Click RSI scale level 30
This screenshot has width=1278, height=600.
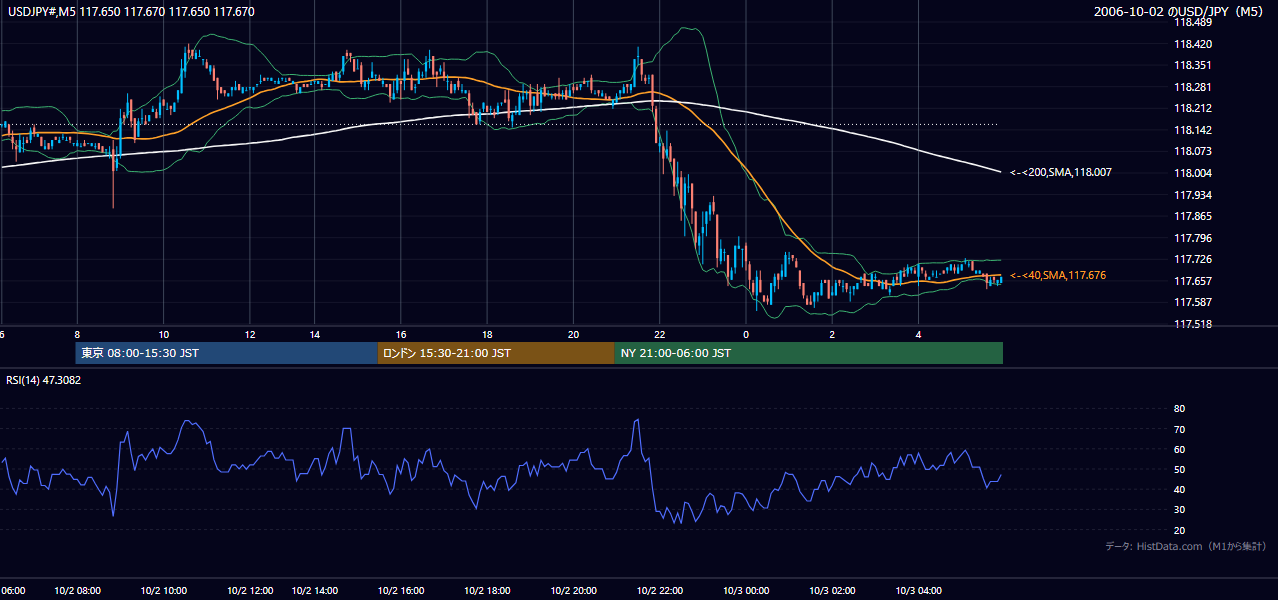click(x=1179, y=510)
